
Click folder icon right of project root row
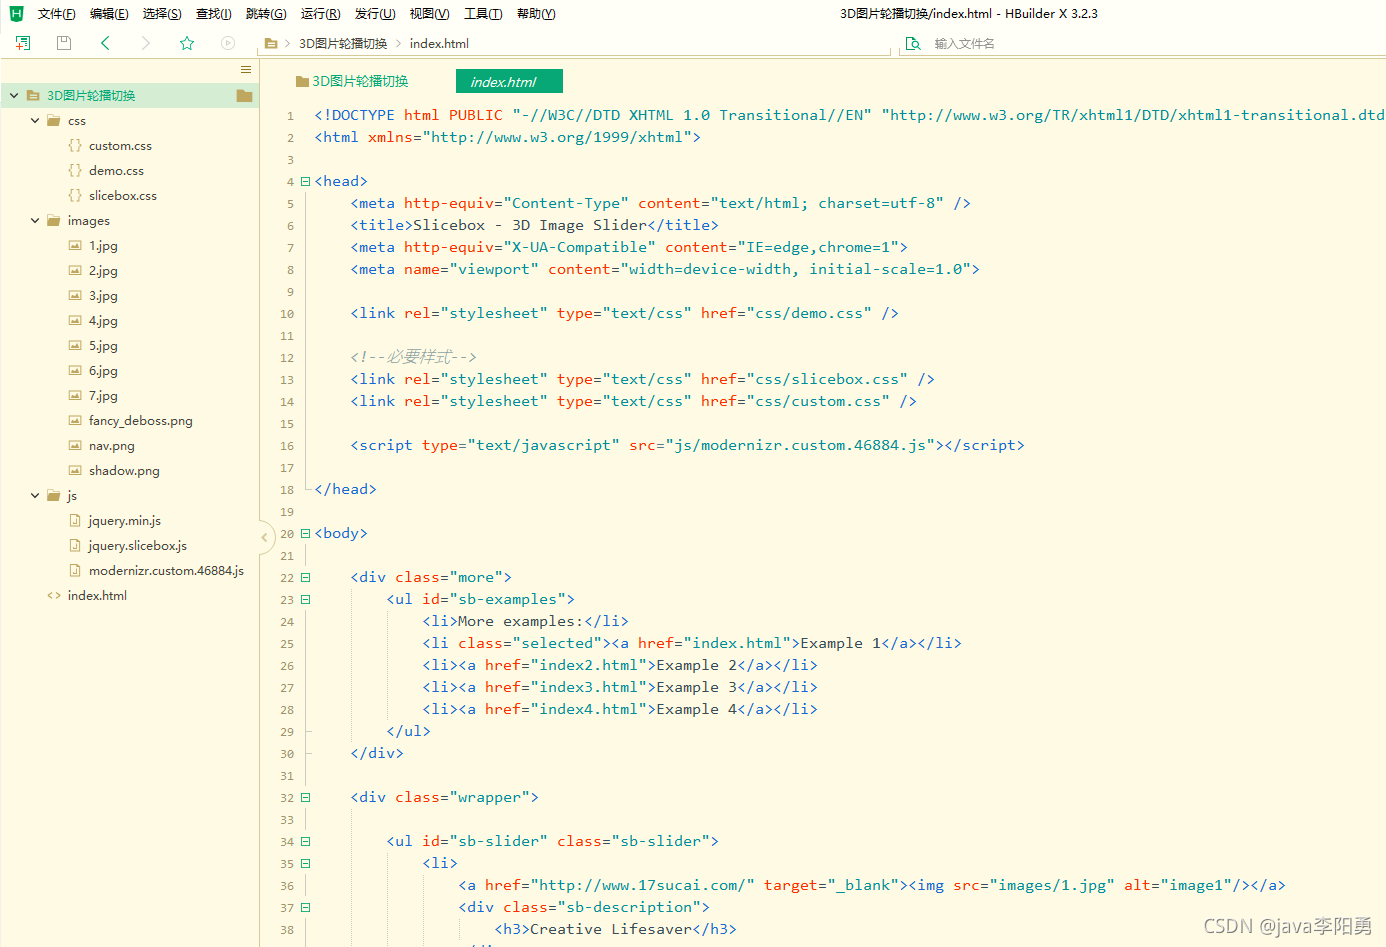pyautogui.click(x=244, y=95)
